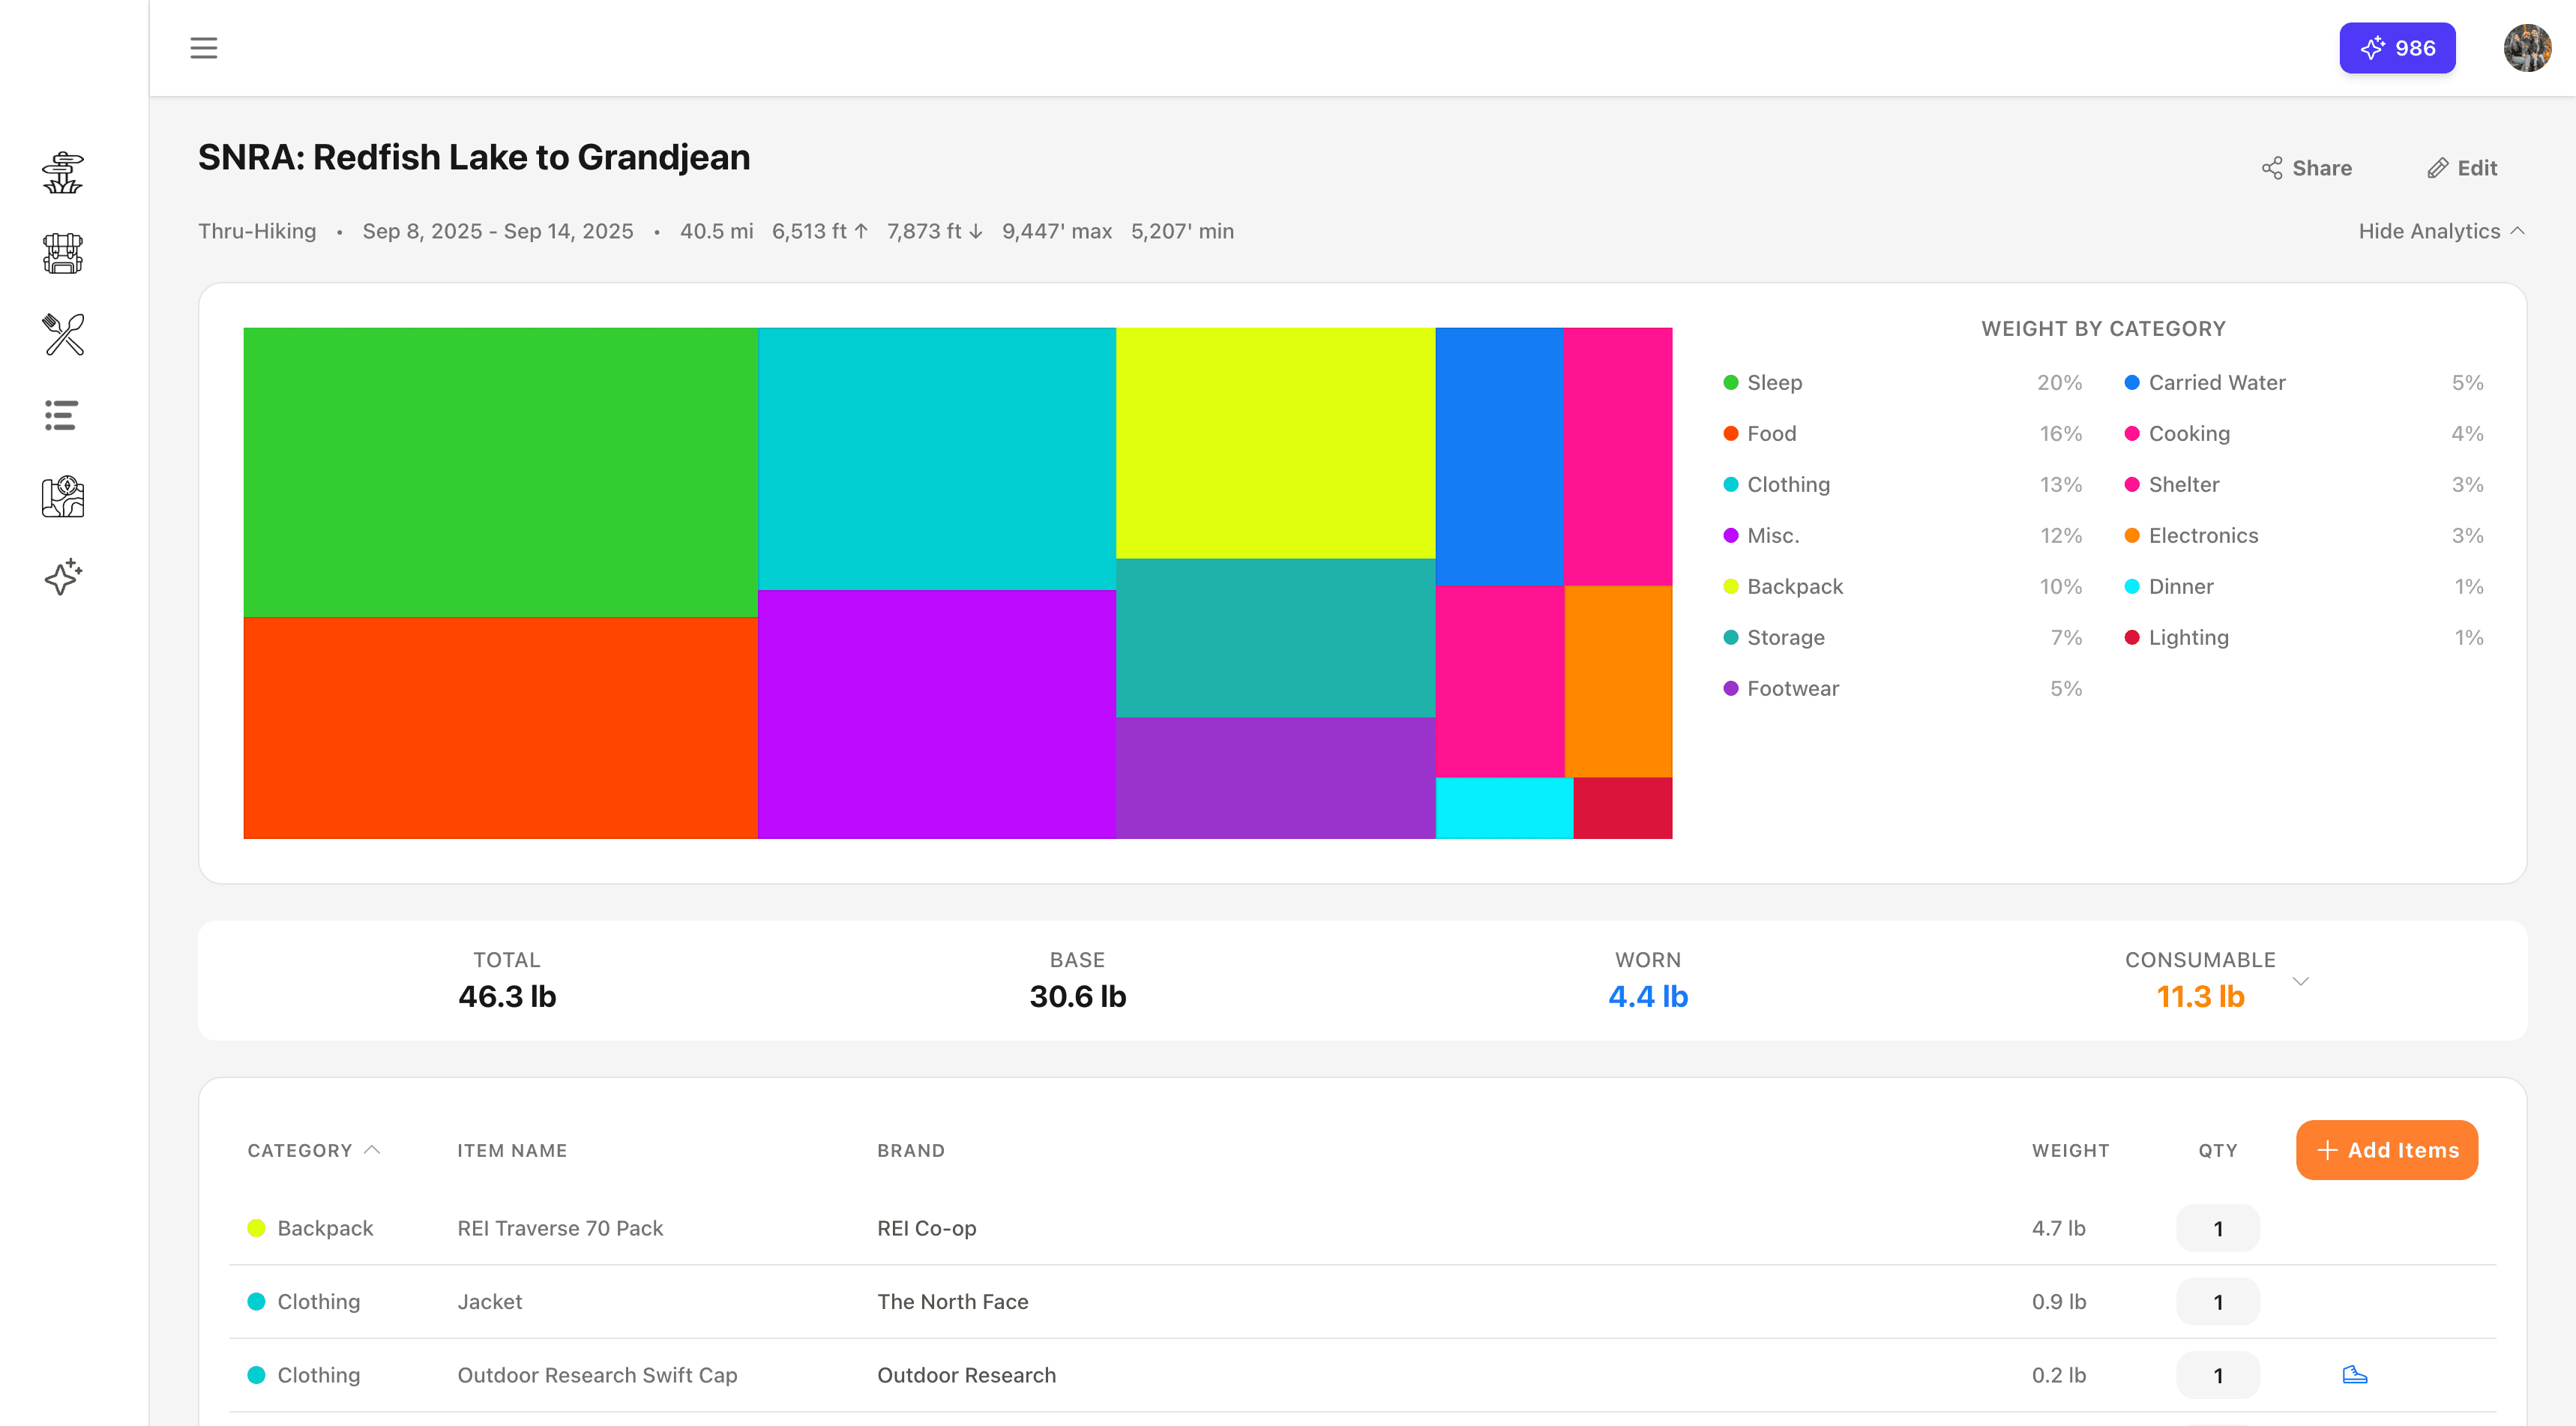Toggle the Sleep category in the weight legend
The width and height of the screenshot is (2576, 1426).
pyautogui.click(x=1774, y=382)
